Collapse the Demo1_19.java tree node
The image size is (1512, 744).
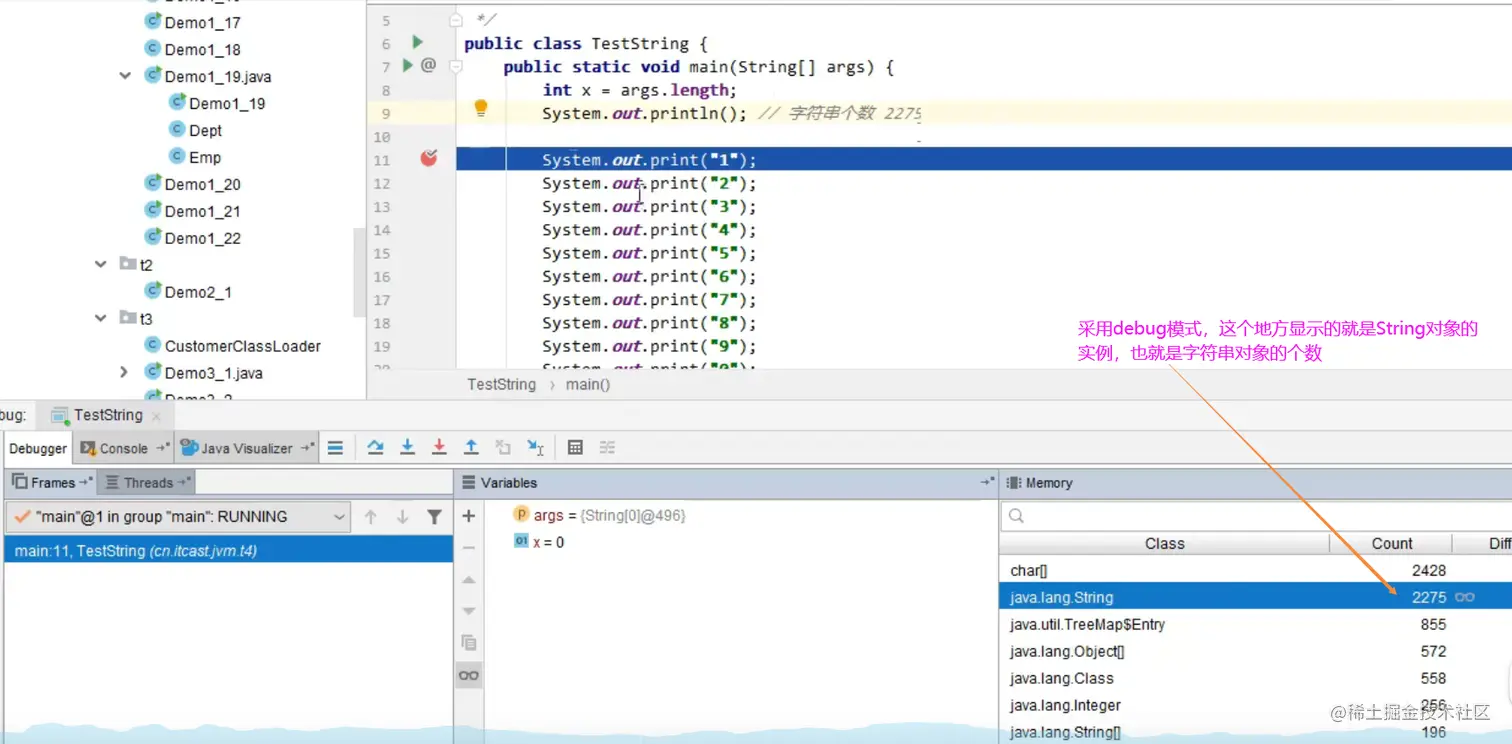click(x=125, y=76)
